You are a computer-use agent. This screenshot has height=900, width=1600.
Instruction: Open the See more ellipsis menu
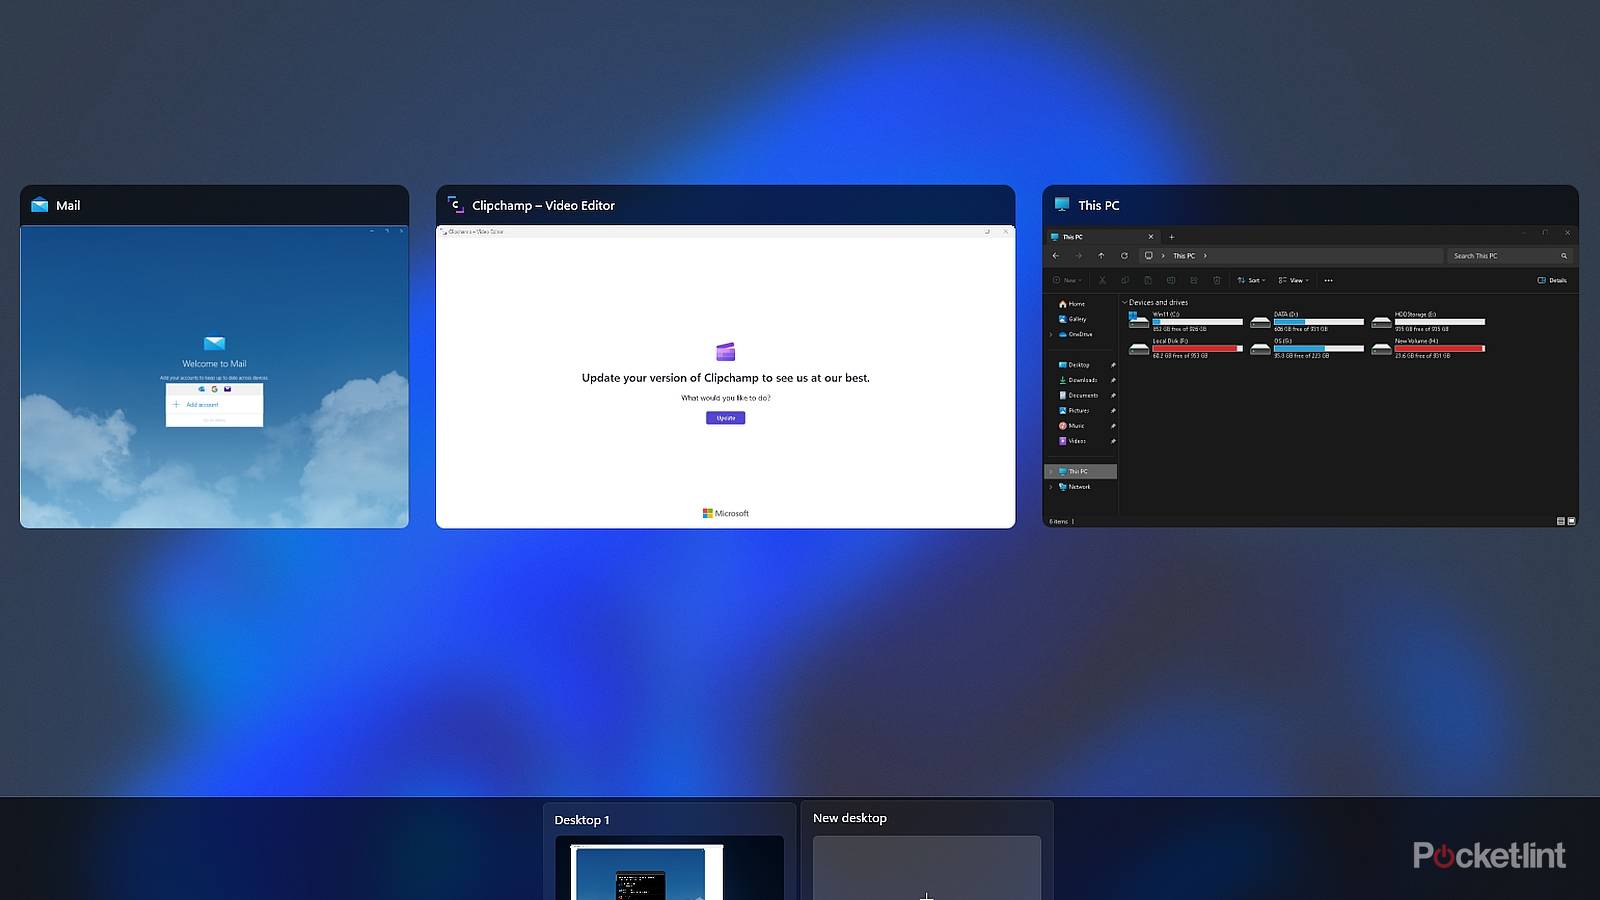point(1328,281)
